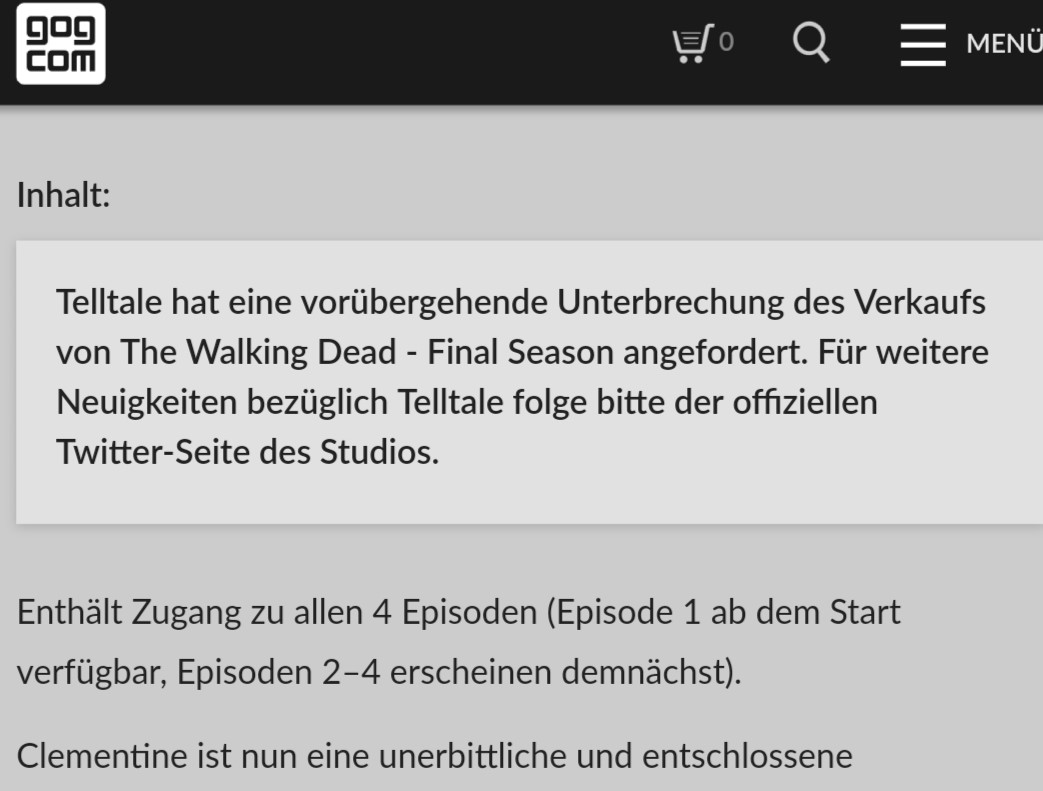Image resolution: width=1043 pixels, height=791 pixels.
Task: Click the Episode 1 ab dem Start text
Action: coord(728,612)
